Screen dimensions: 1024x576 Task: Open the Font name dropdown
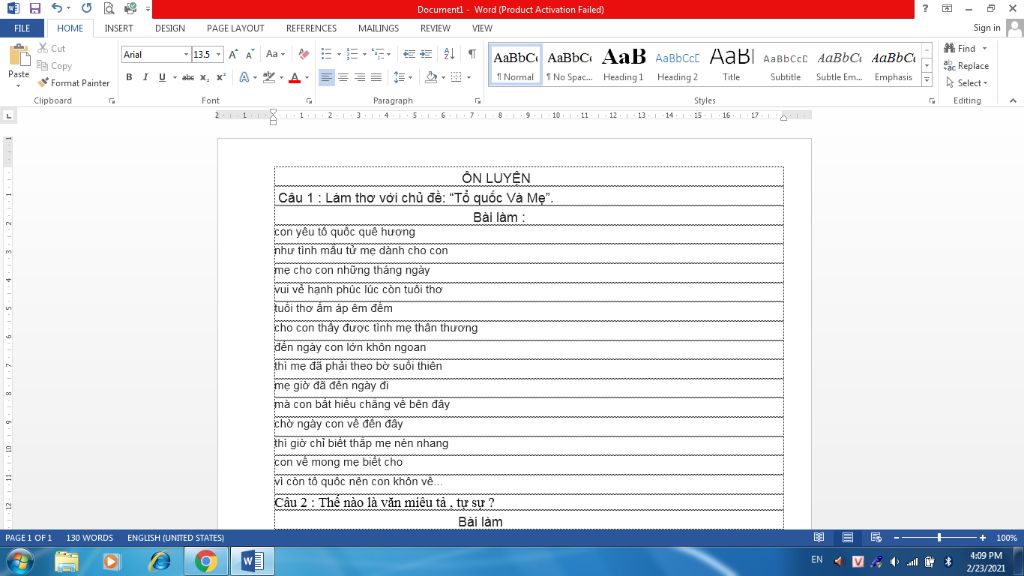coord(186,55)
